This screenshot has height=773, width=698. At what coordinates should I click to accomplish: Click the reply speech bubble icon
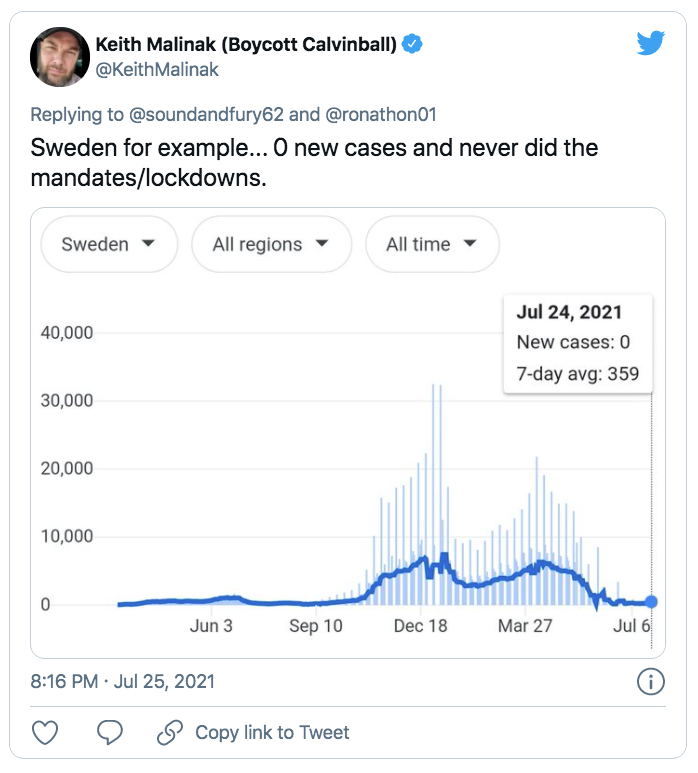(110, 732)
